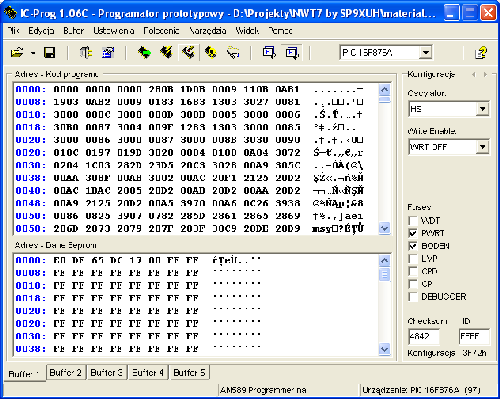Click first word at code address 0008

tap(66, 102)
